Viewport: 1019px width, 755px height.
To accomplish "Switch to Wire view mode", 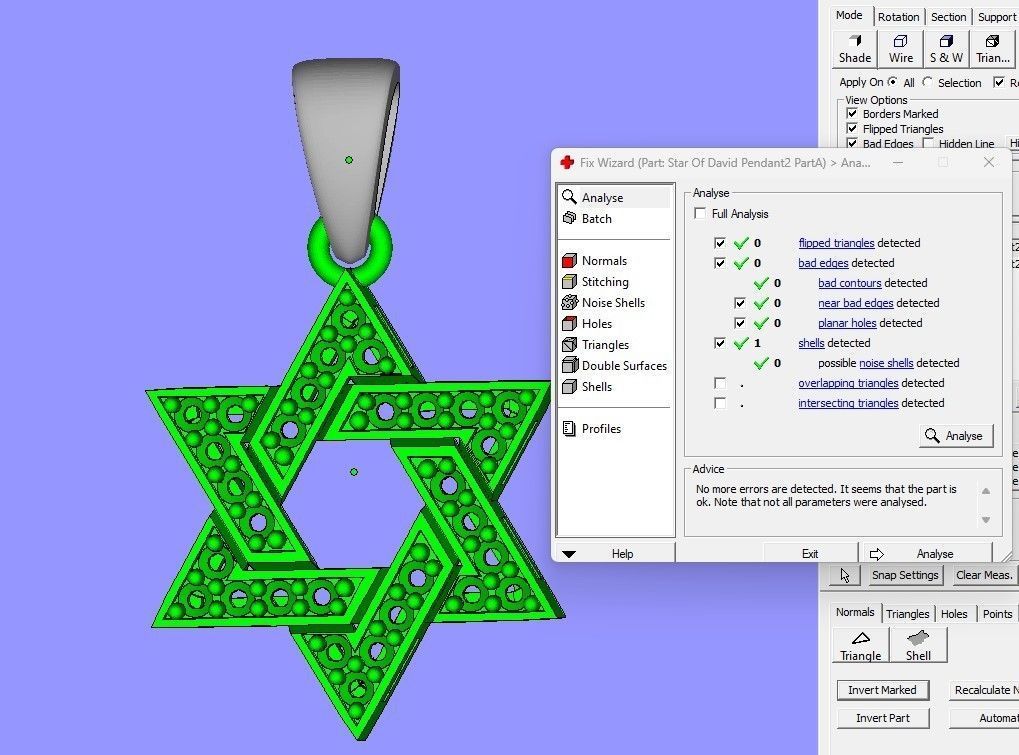I will [901, 49].
